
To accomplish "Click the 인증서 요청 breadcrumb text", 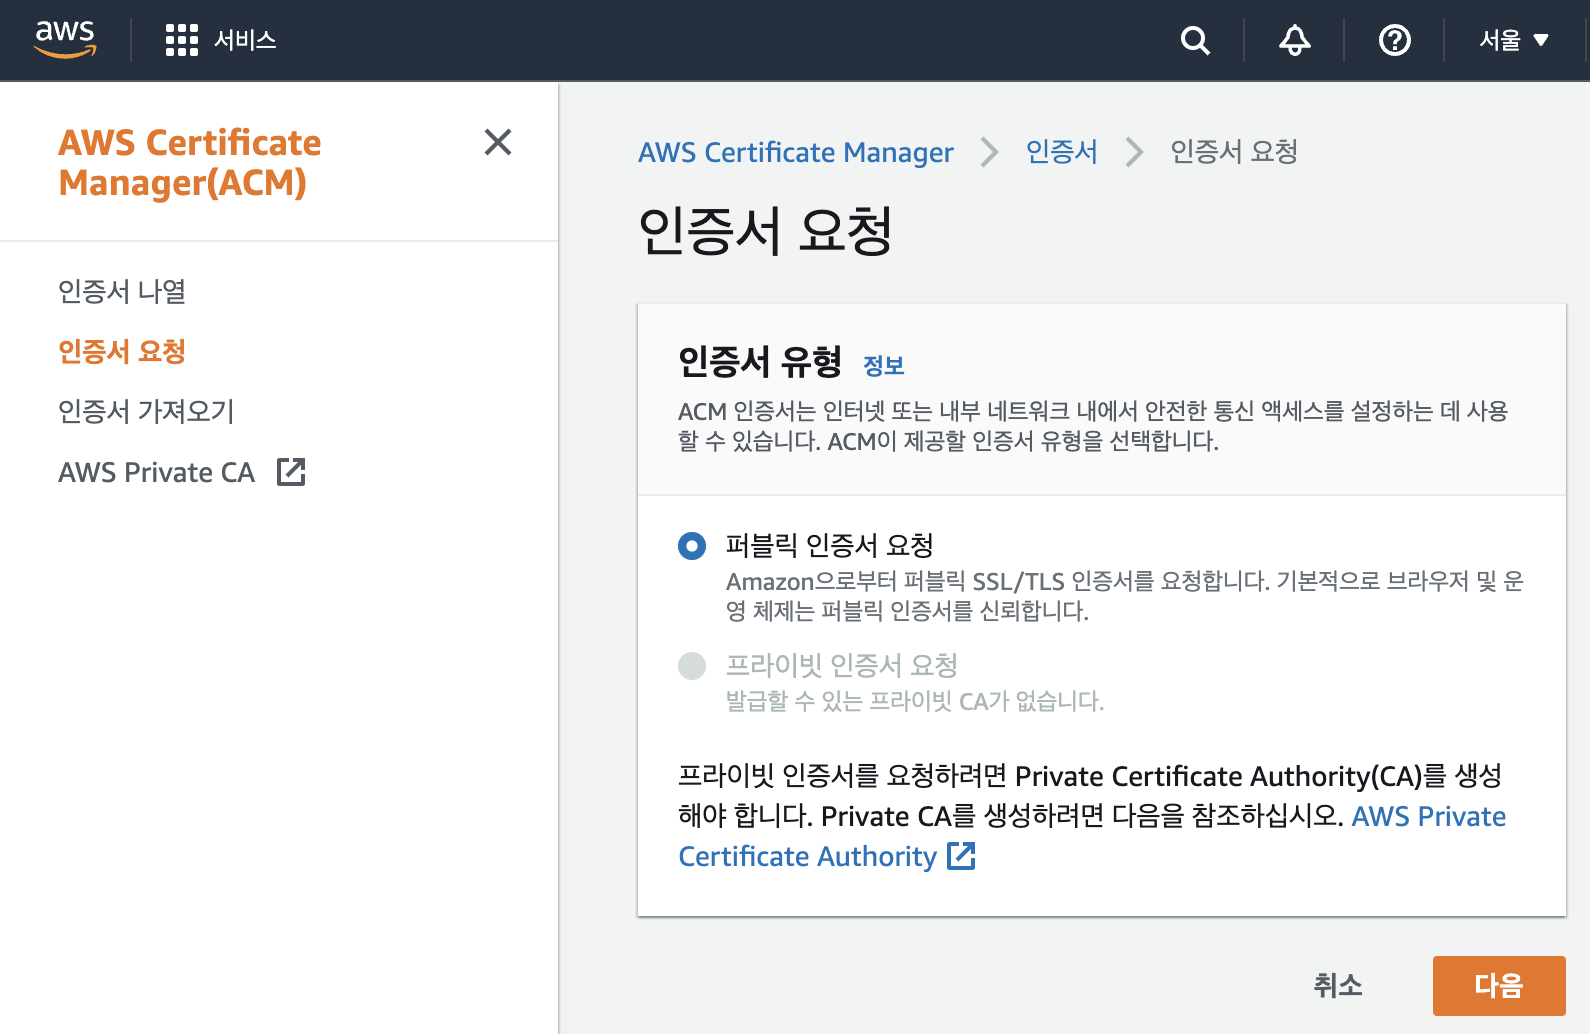I will pos(1234,152).
